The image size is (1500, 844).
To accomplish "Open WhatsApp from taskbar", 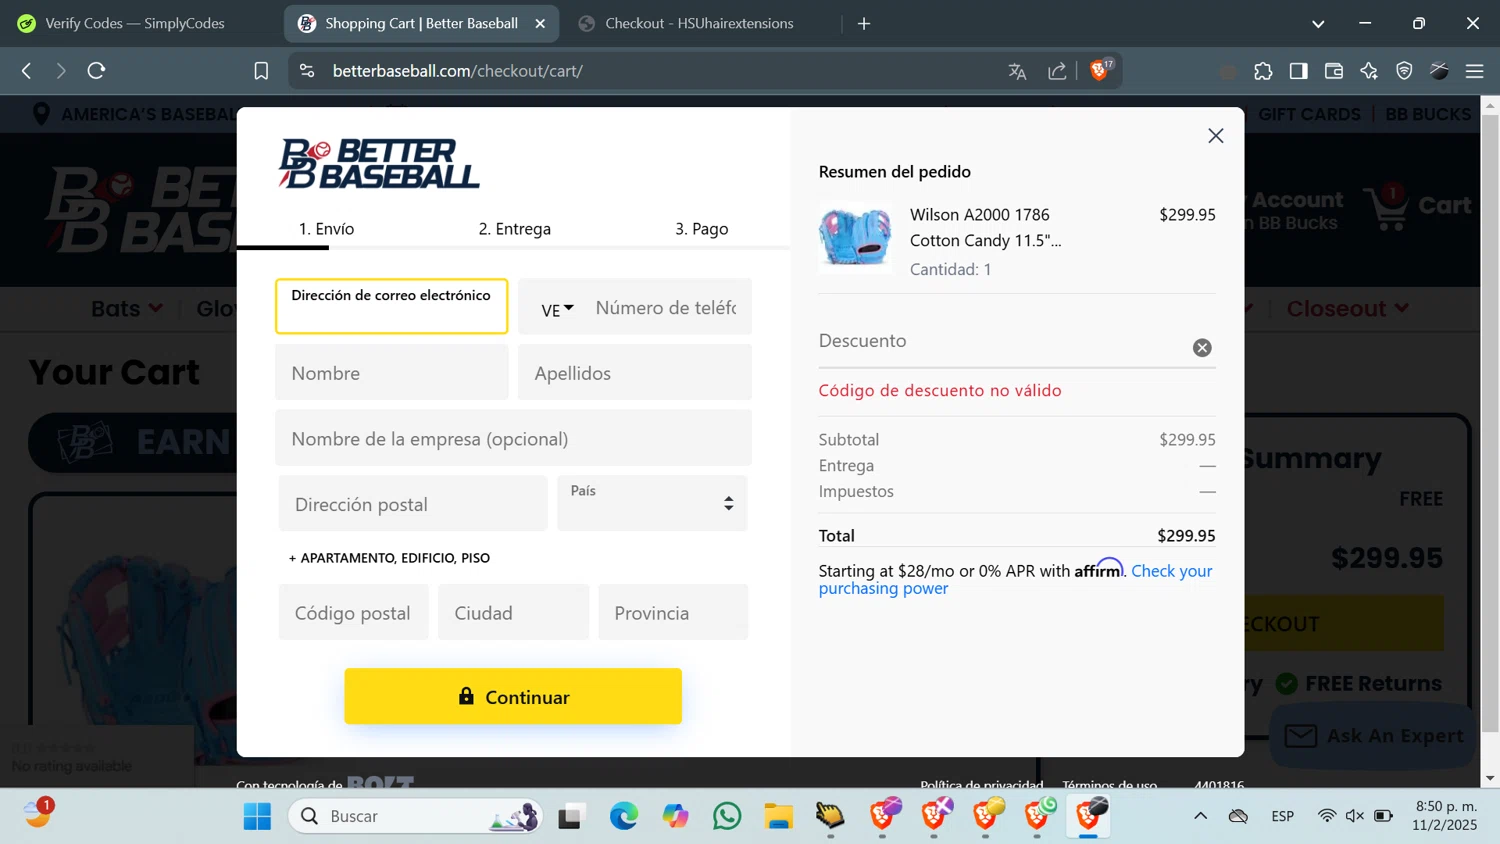I will pos(727,816).
